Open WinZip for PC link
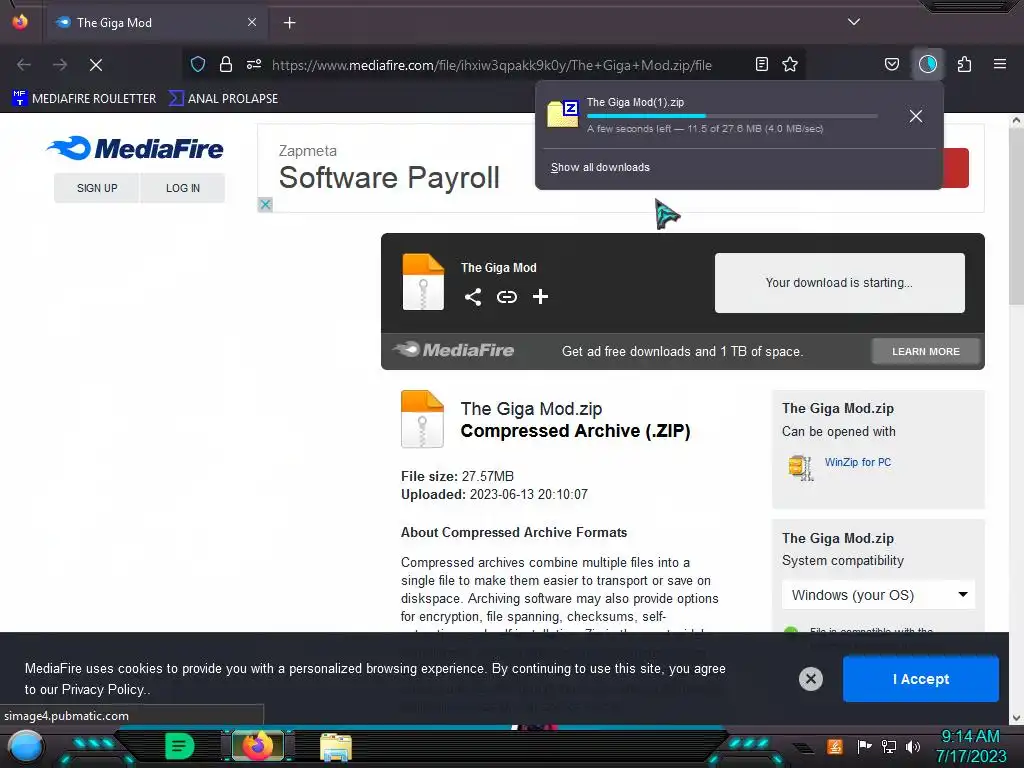1024x768 pixels. [857, 462]
